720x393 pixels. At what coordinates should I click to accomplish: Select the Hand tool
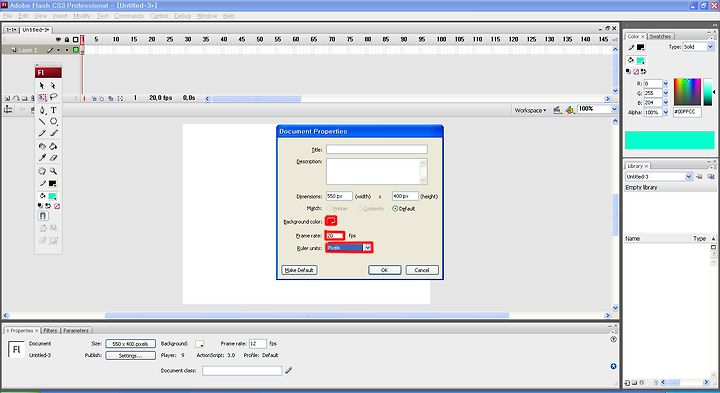[42, 171]
